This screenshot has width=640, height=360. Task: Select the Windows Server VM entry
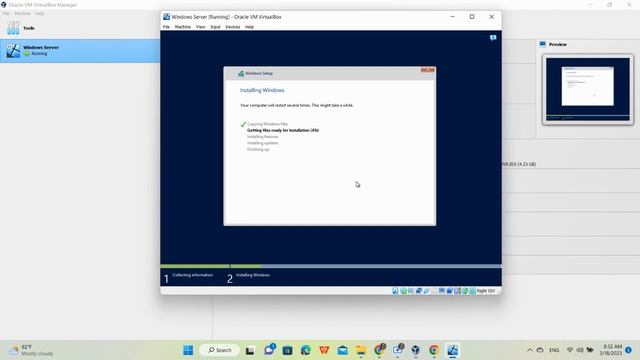[80, 51]
